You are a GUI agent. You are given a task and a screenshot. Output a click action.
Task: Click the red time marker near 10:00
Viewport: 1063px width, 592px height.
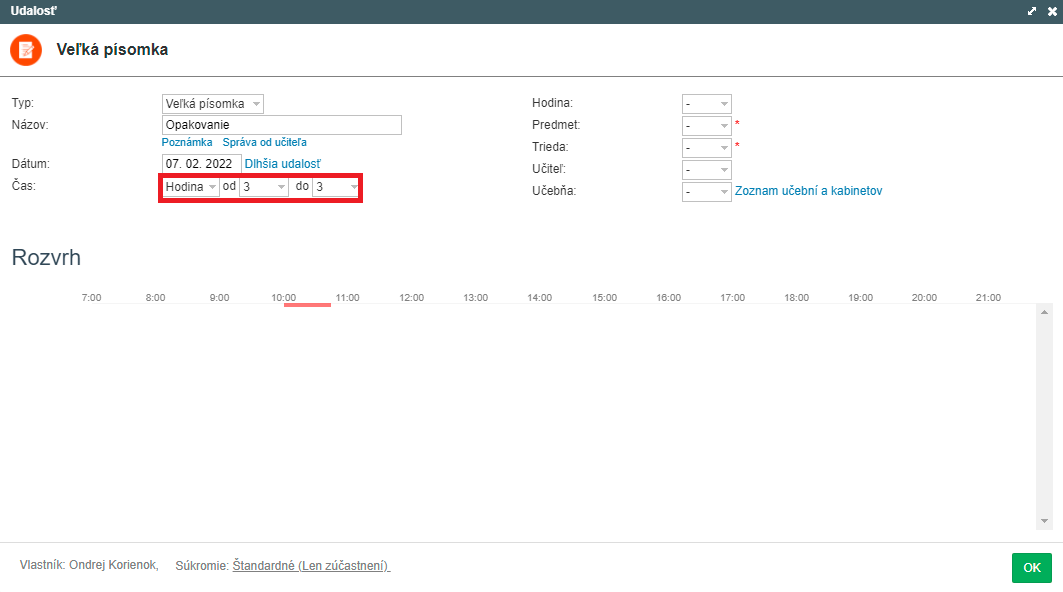(307, 305)
